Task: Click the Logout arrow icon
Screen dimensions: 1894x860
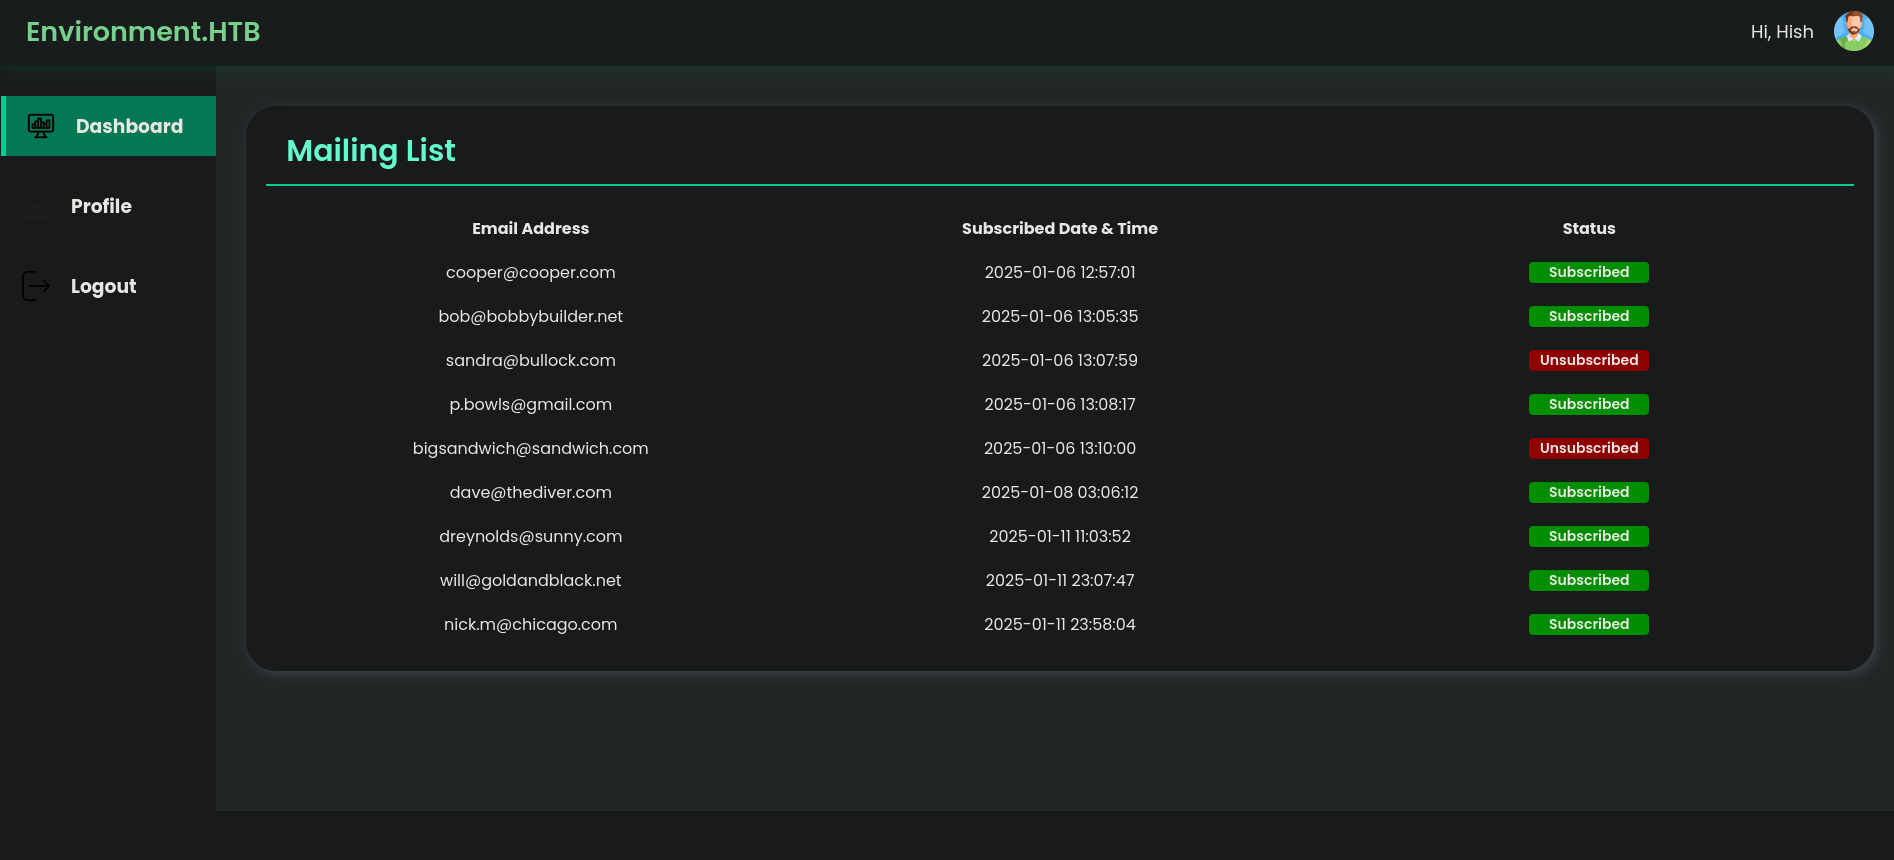Action: click(x=36, y=286)
